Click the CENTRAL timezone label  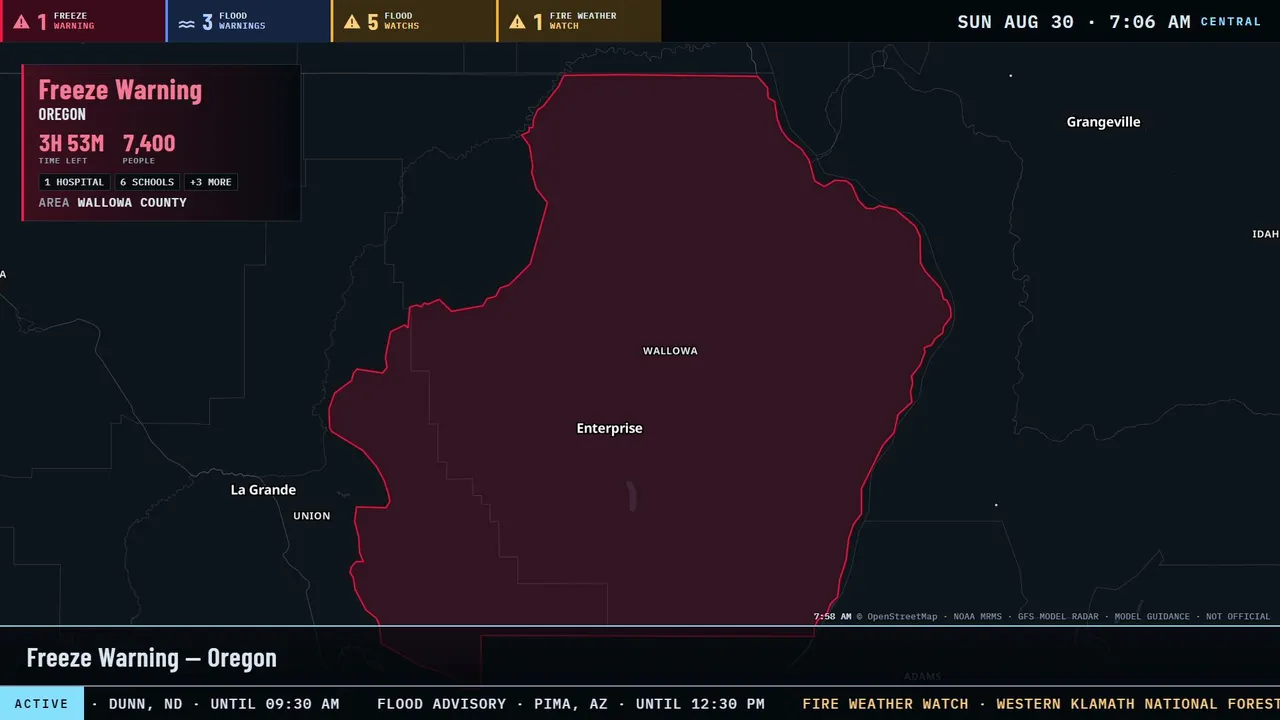(1231, 22)
